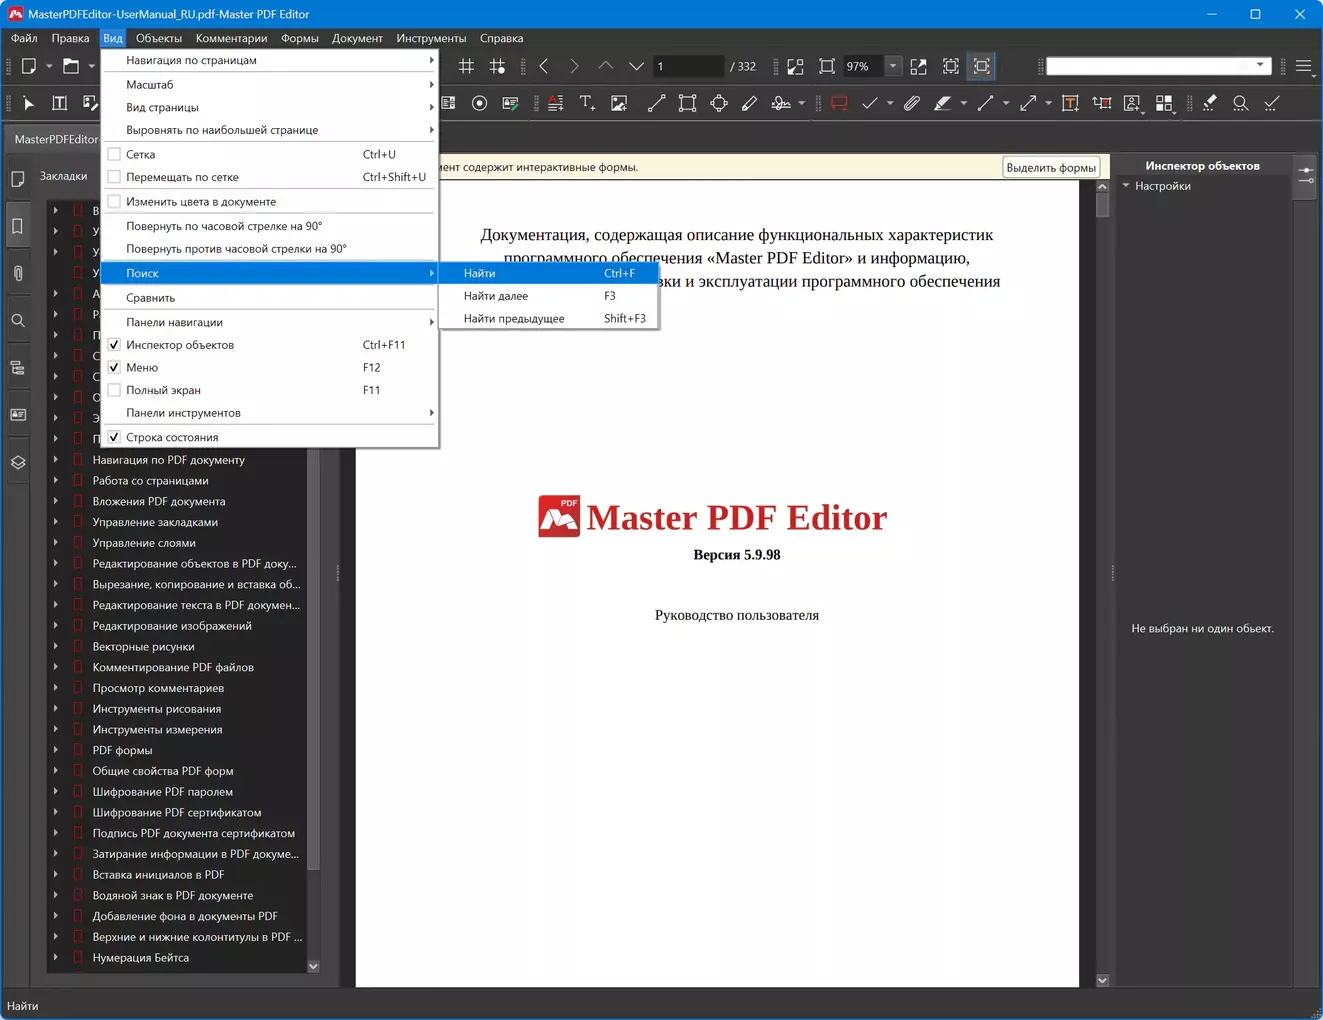Choose Найти далее from the submenu
This screenshot has height=1020, width=1323.
496,296
